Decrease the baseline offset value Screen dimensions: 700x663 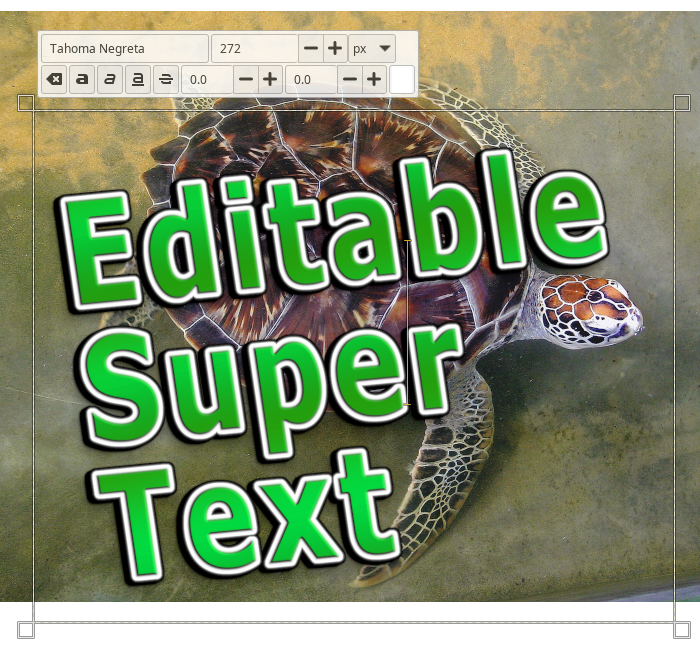[246, 79]
